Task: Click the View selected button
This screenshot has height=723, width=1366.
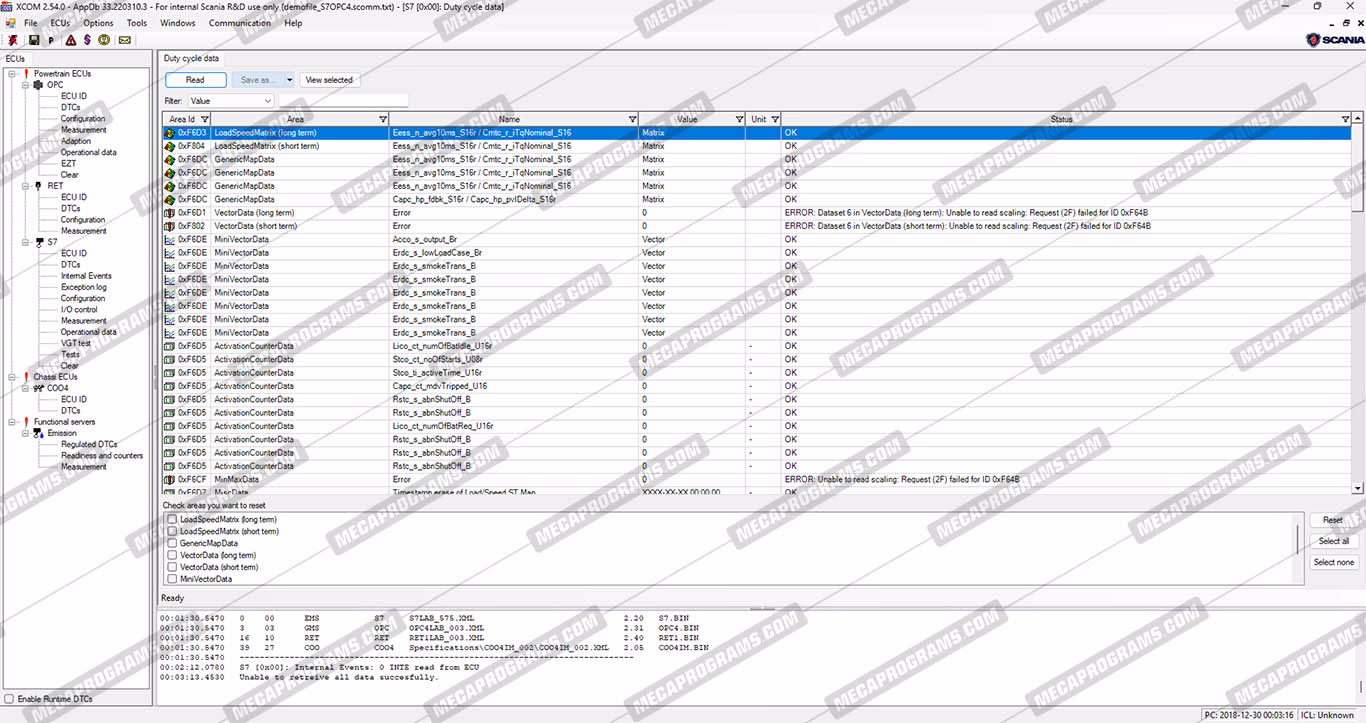Action: (329, 80)
